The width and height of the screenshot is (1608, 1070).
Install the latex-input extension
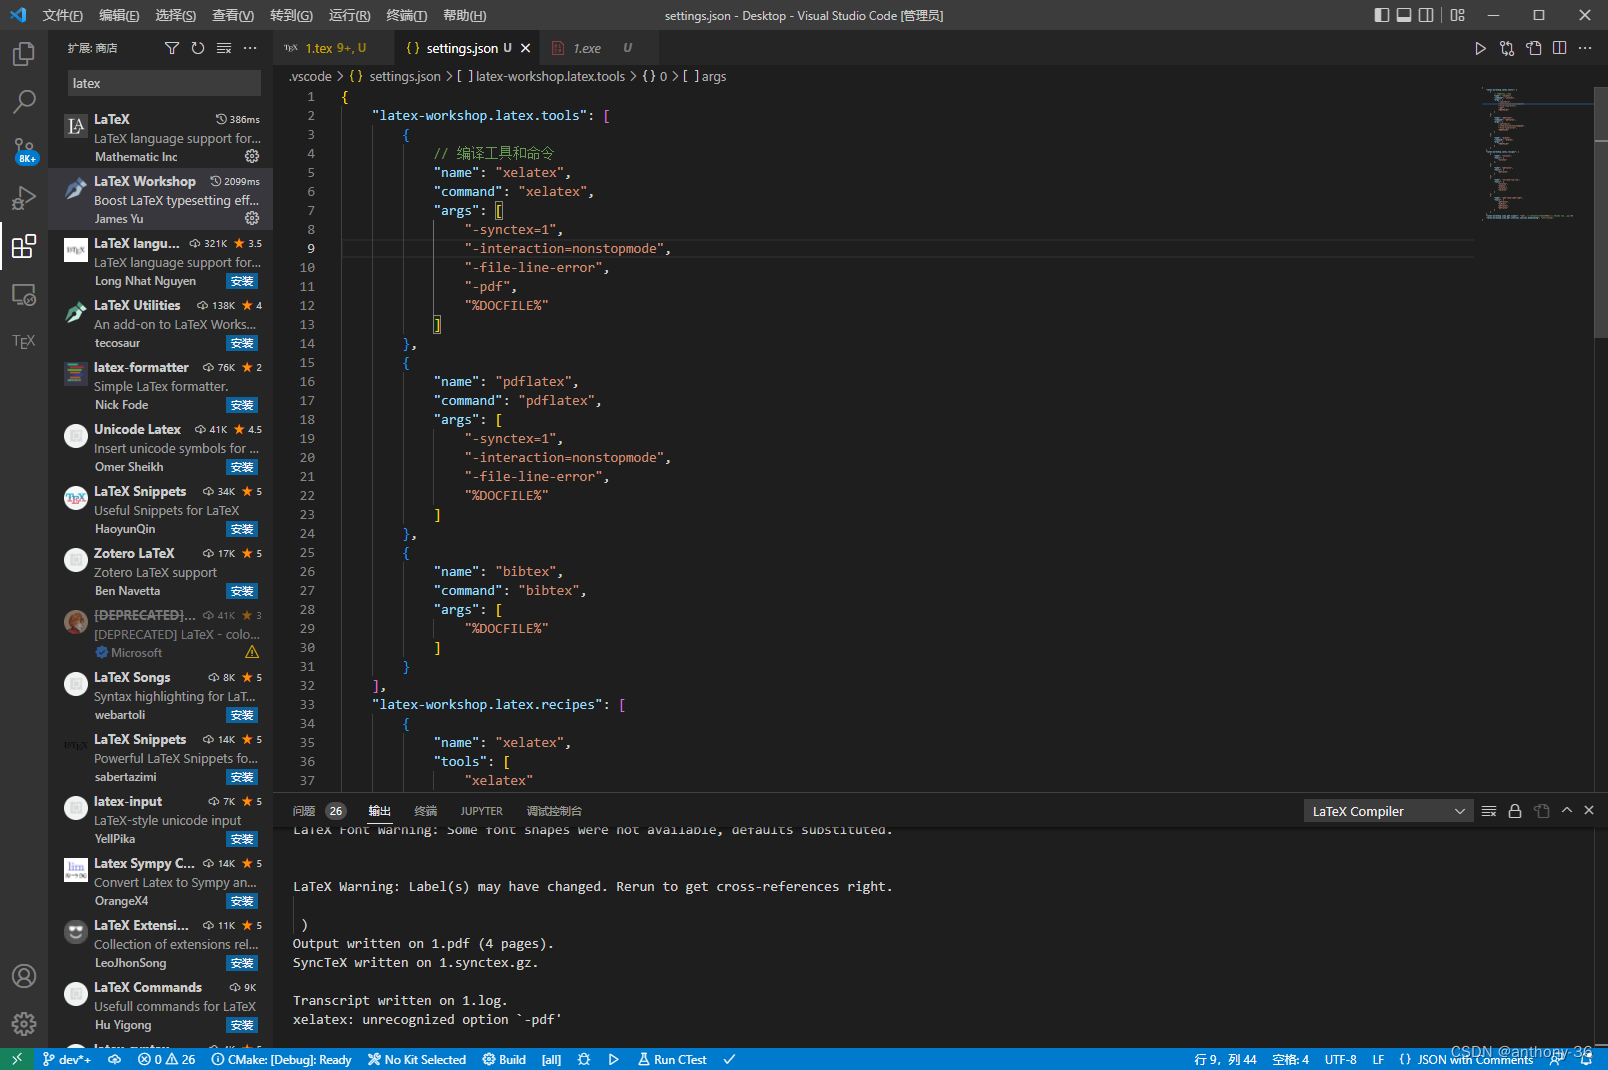[x=242, y=839]
